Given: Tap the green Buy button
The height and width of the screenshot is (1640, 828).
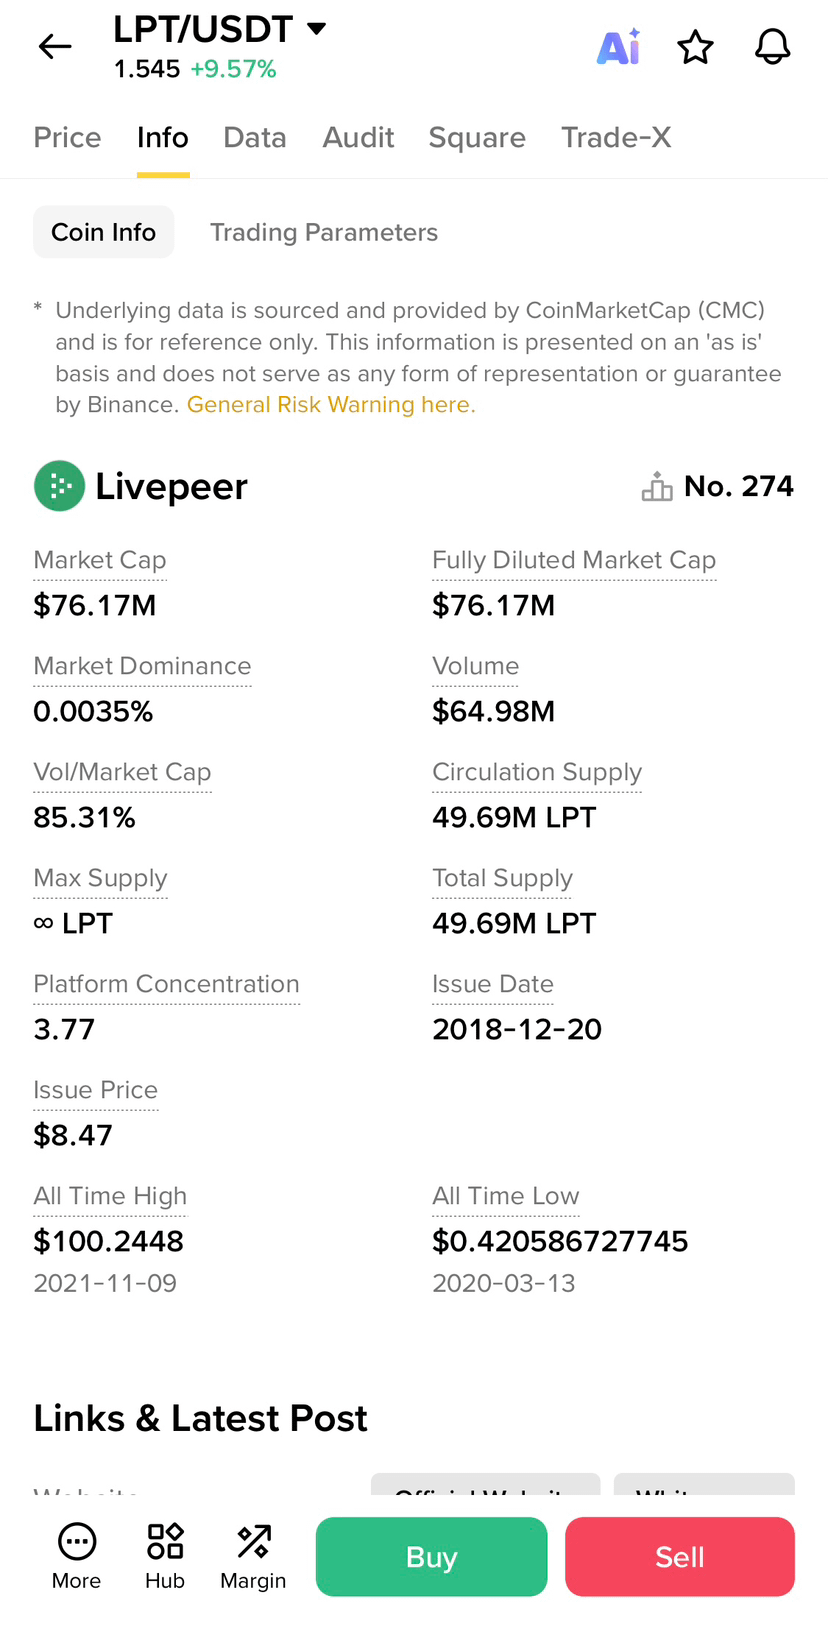Looking at the screenshot, I should (x=432, y=1557).
